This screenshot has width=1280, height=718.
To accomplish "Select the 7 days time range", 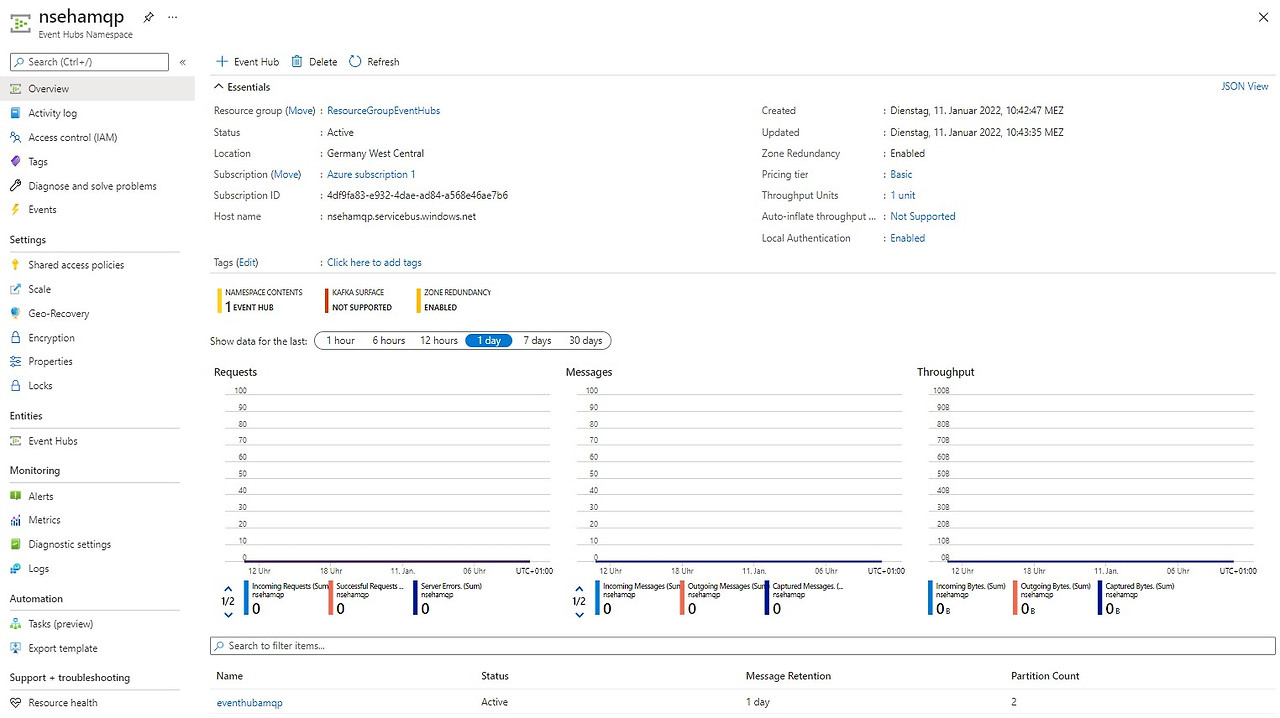I will (x=536, y=340).
